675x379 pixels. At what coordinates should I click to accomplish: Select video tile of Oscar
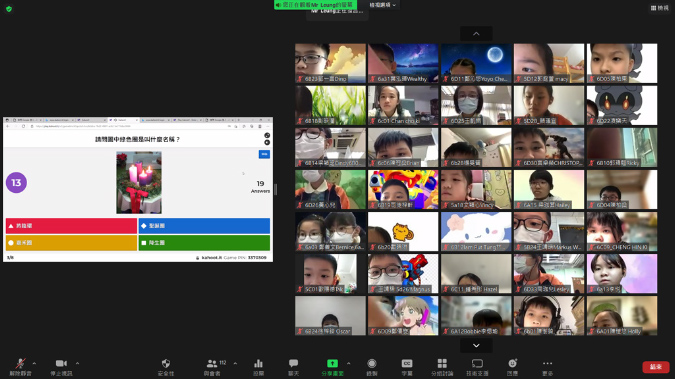(x=331, y=316)
